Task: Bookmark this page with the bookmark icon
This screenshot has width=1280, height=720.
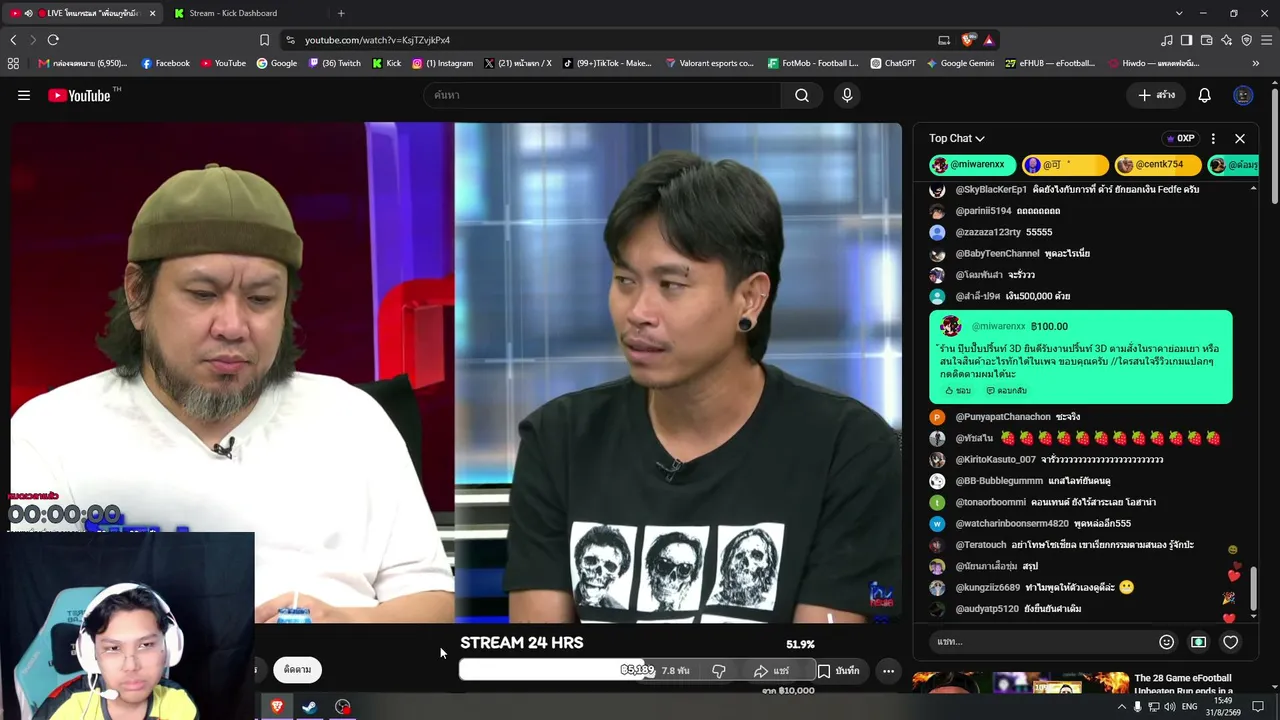Action: click(264, 40)
